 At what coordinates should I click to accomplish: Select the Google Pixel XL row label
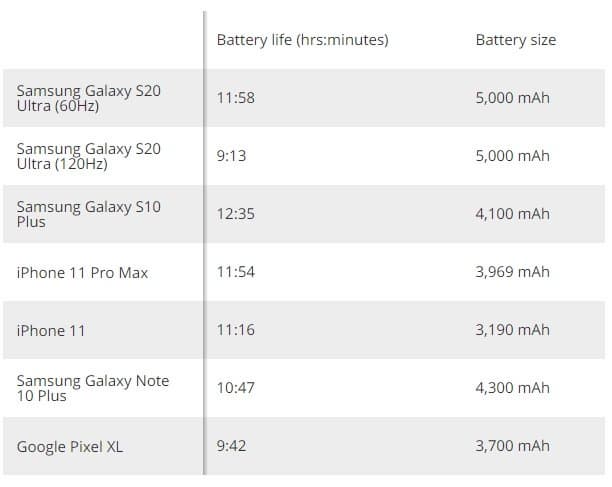tap(70, 447)
